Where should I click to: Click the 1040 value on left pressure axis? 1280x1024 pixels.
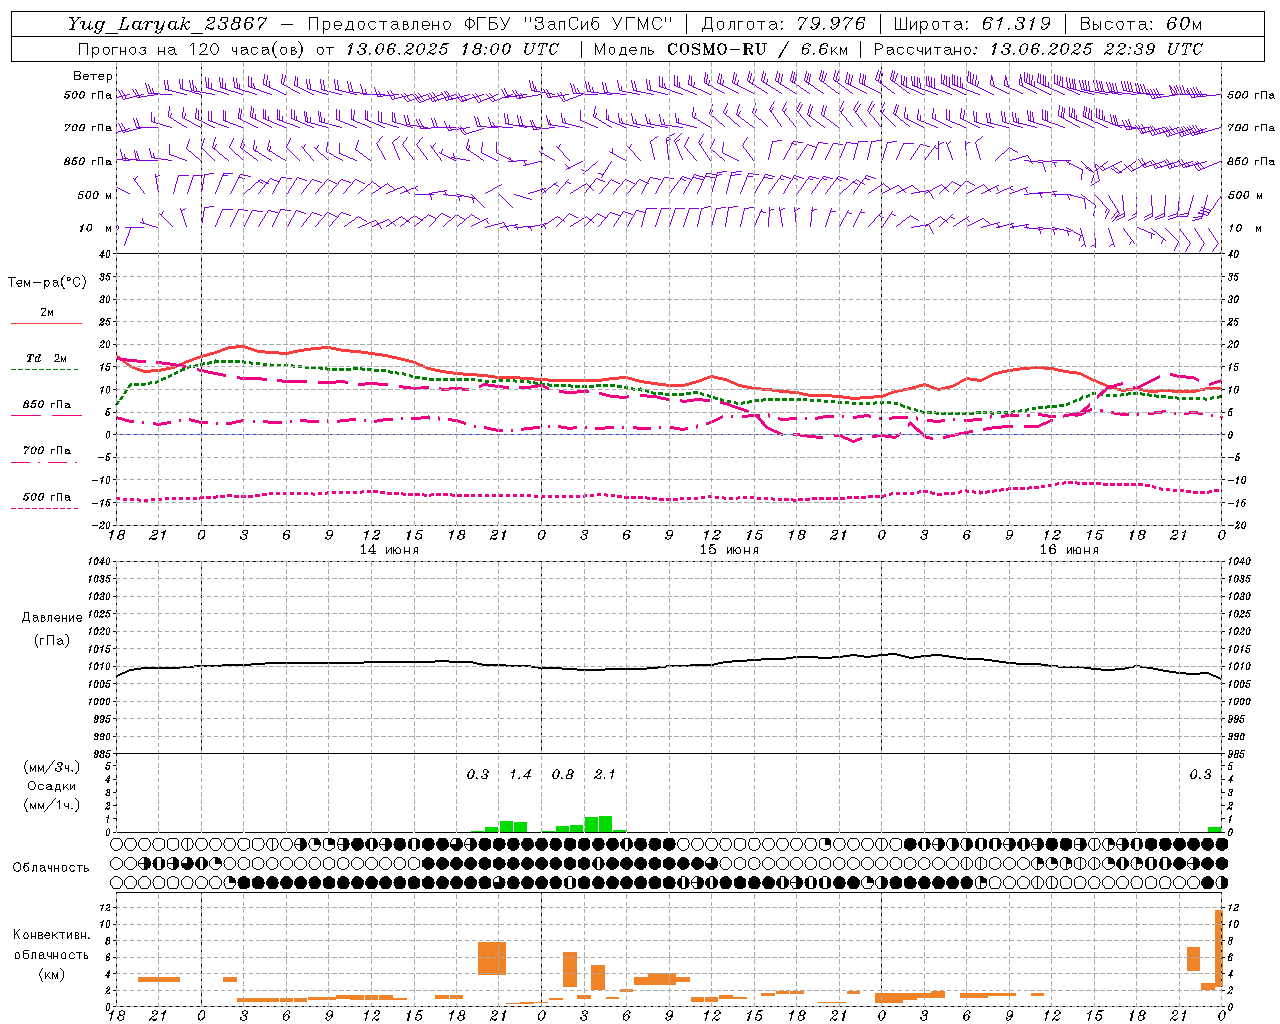click(x=97, y=562)
